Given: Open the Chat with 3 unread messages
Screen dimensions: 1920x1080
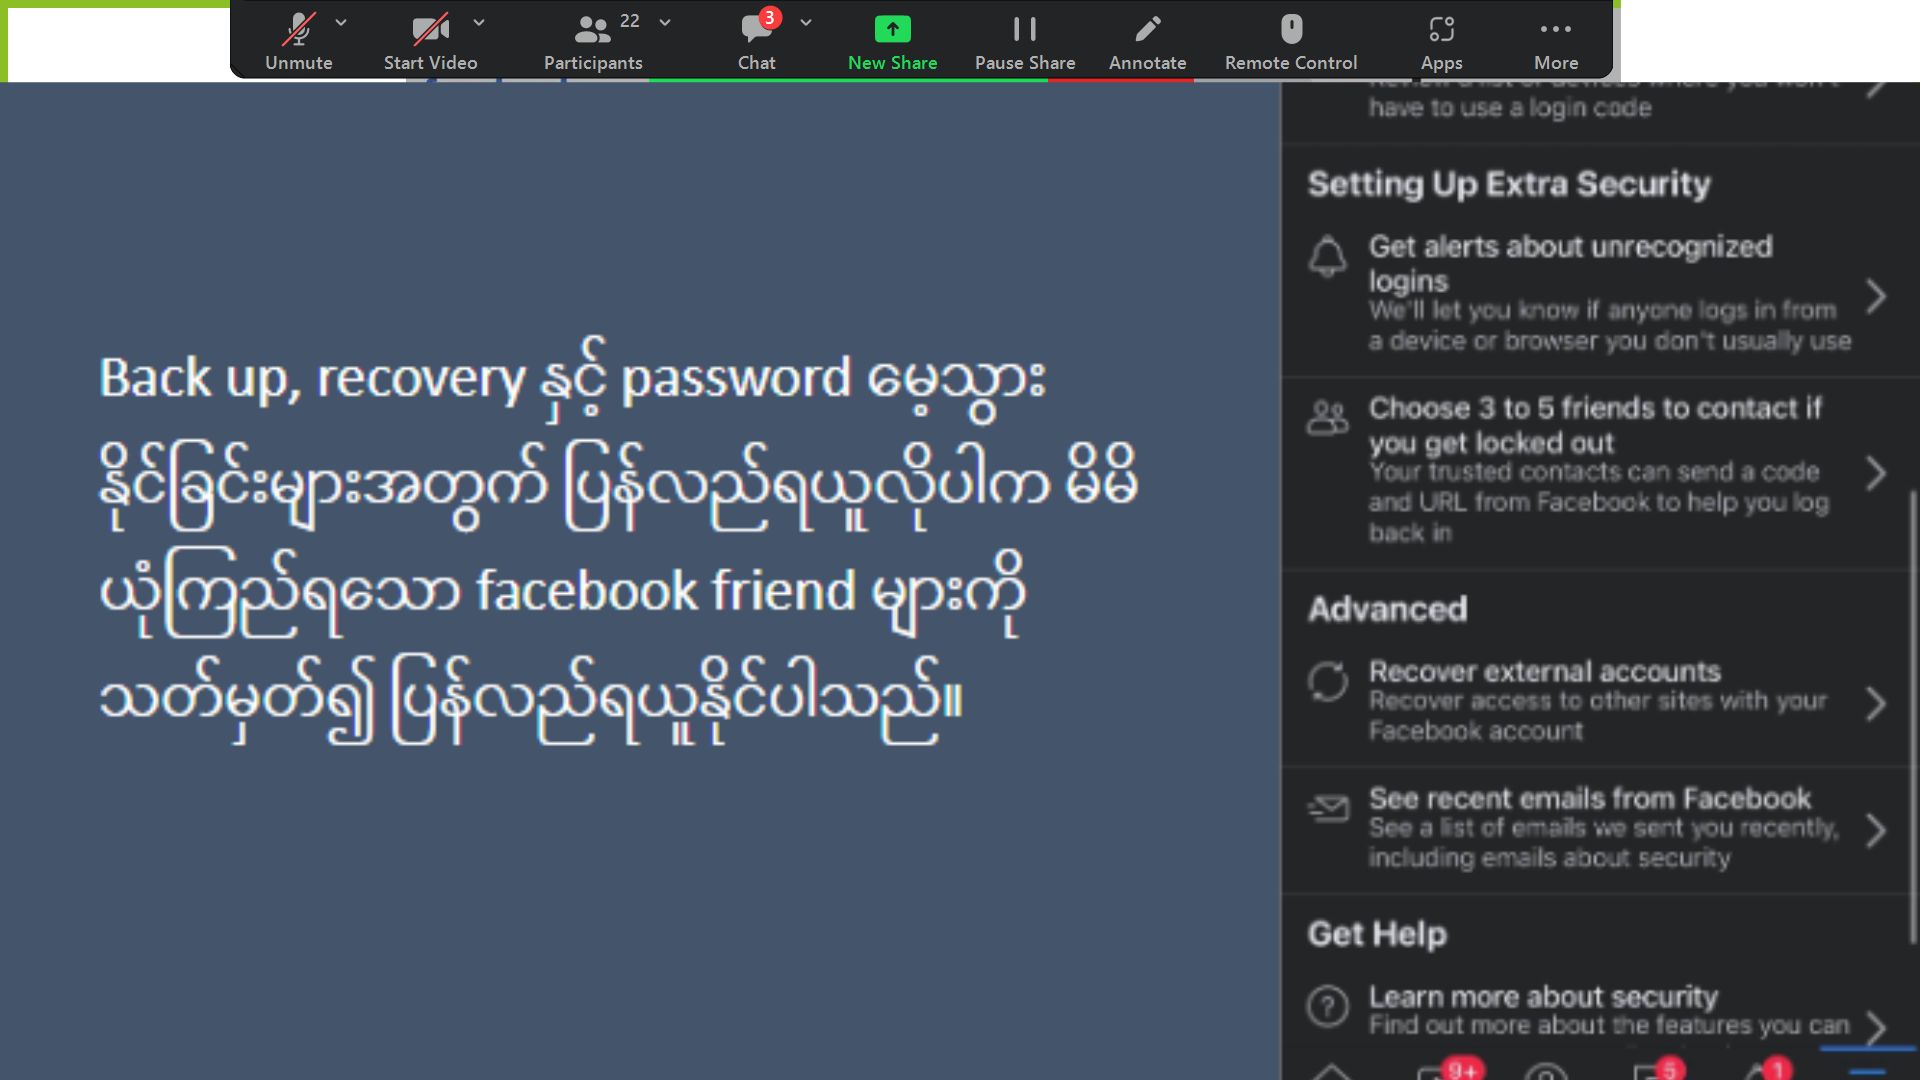Looking at the screenshot, I should 757,42.
